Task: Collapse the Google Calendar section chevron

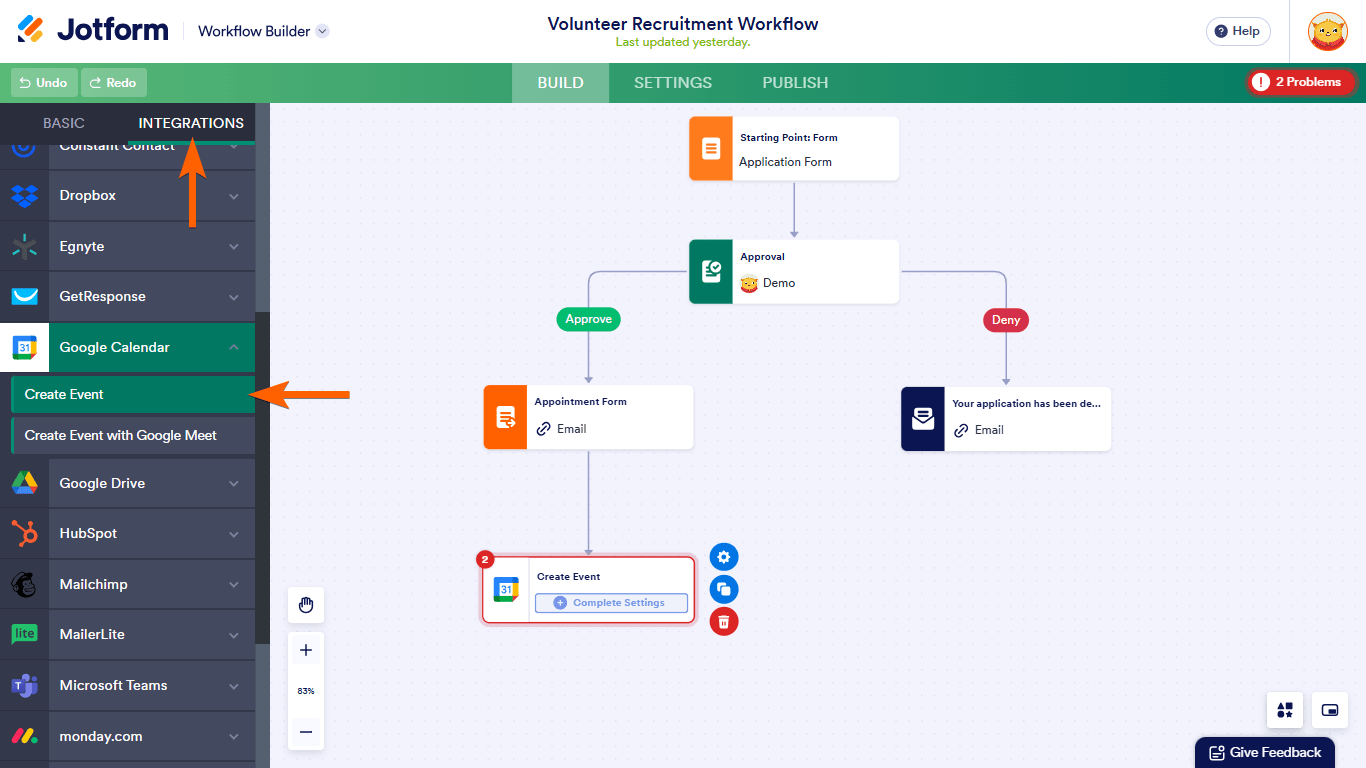Action: tap(234, 347)
